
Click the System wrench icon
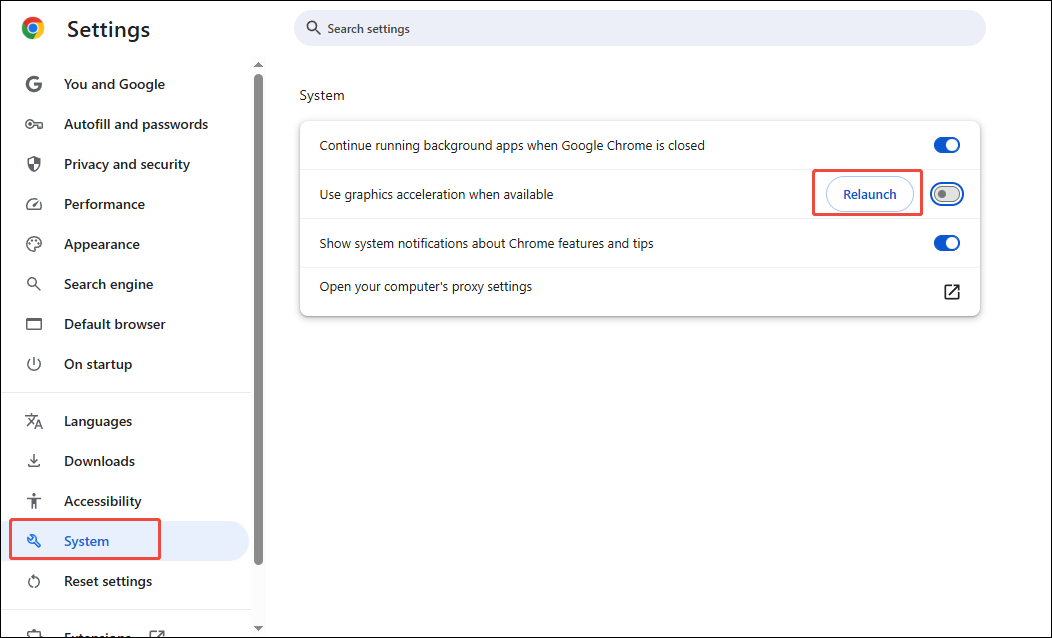click(33, 540)
